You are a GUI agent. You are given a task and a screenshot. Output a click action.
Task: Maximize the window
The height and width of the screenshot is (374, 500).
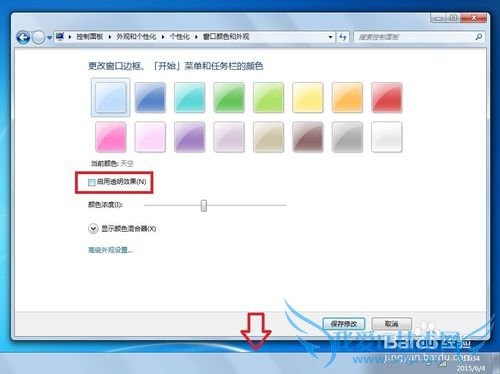point(453,18)
